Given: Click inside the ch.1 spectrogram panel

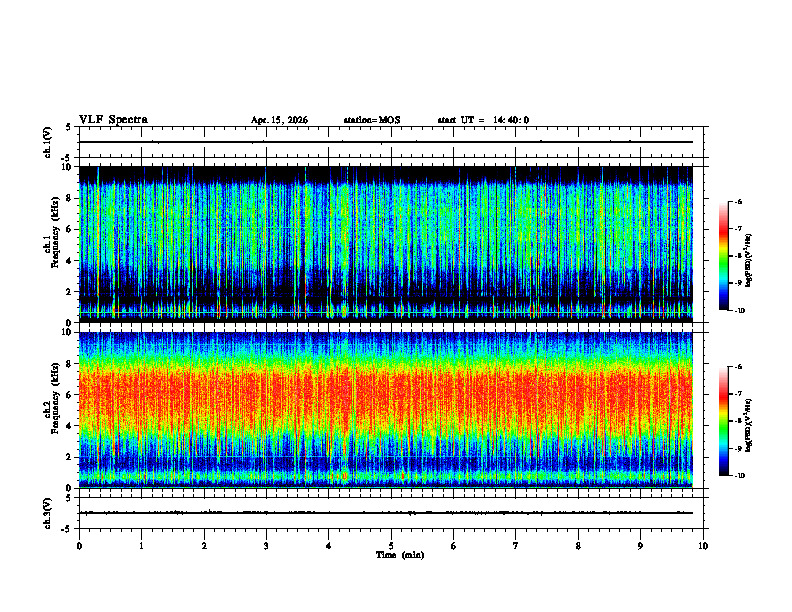Looking at the screenshot, I should [386, 244].
